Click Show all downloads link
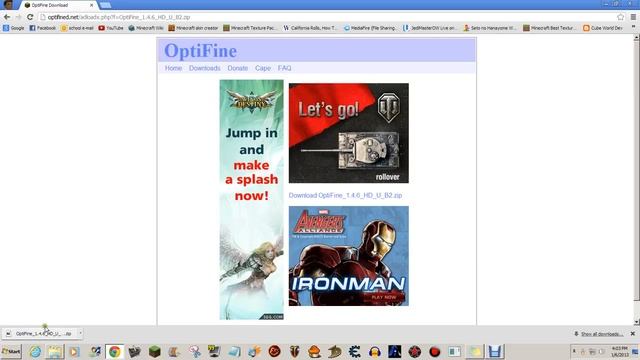Image resolution: width=640 pixels, height=360 pixels. pyautogui.click(x=602, y=334)
